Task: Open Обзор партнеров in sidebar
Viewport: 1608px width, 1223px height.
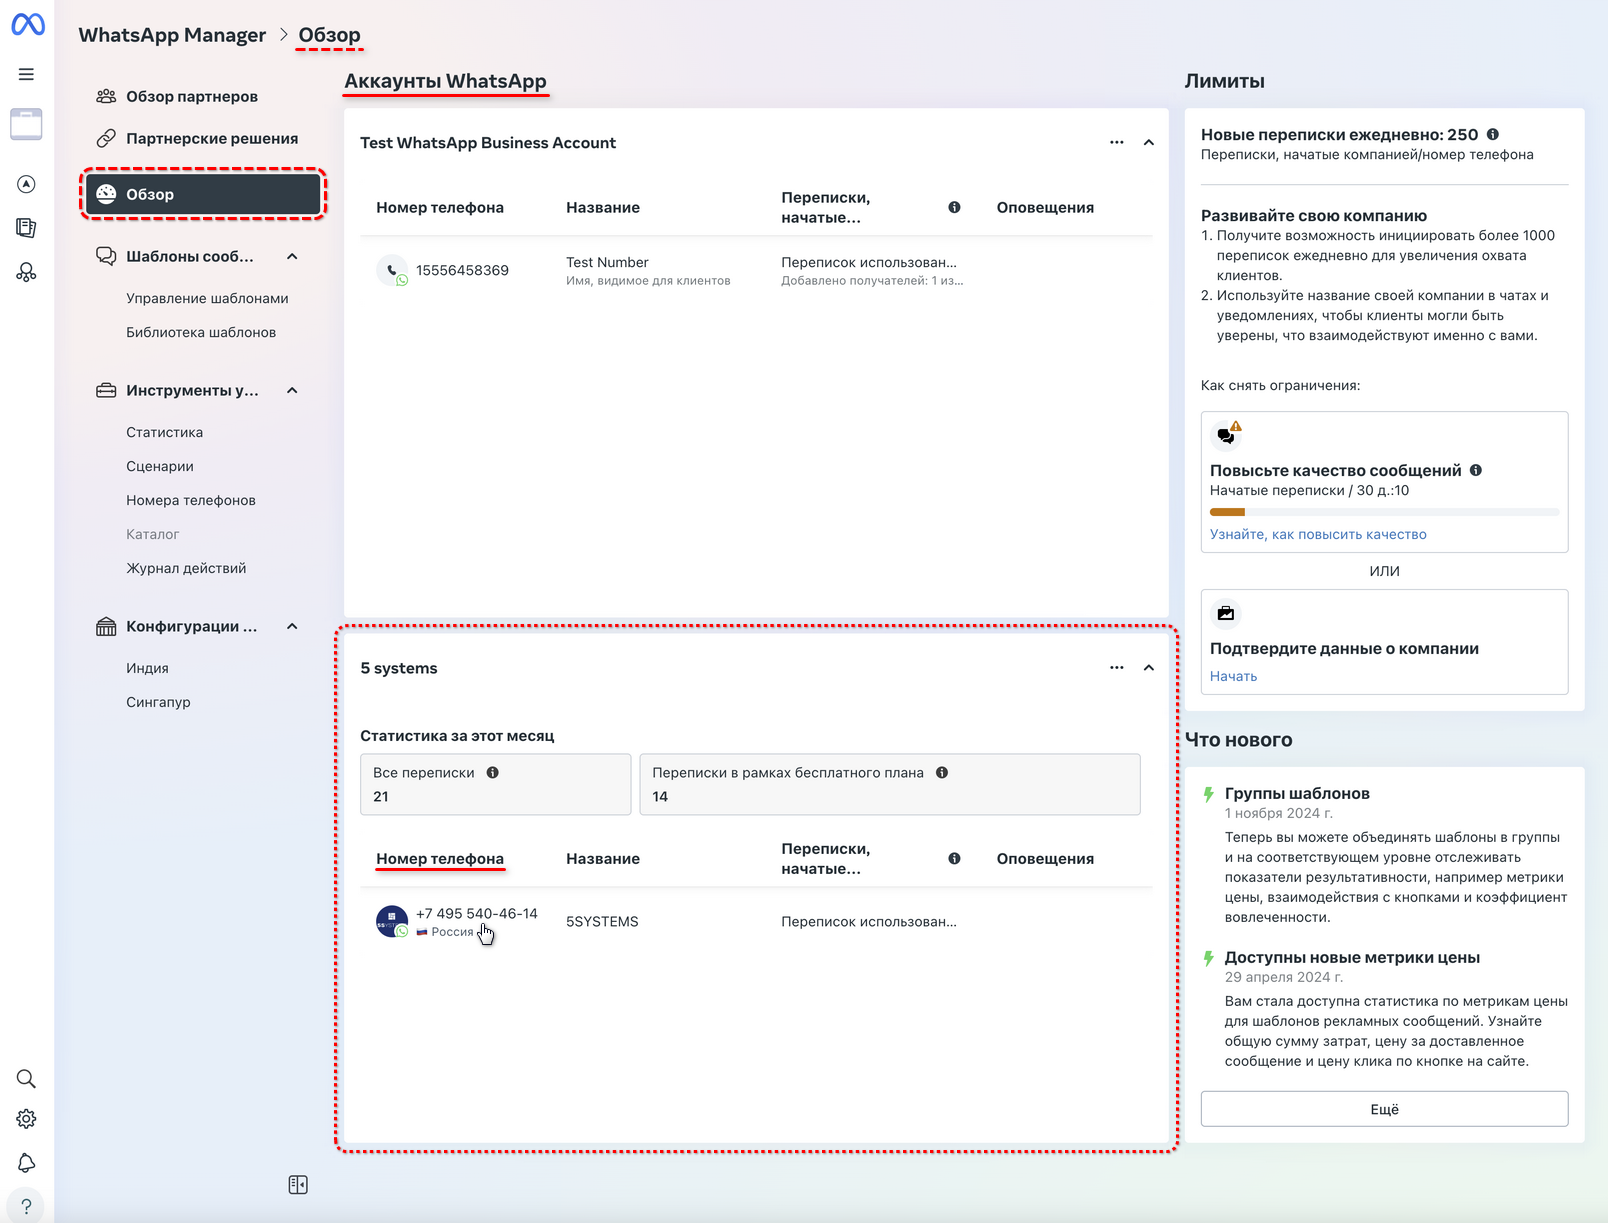Action: tap(191, 97)
